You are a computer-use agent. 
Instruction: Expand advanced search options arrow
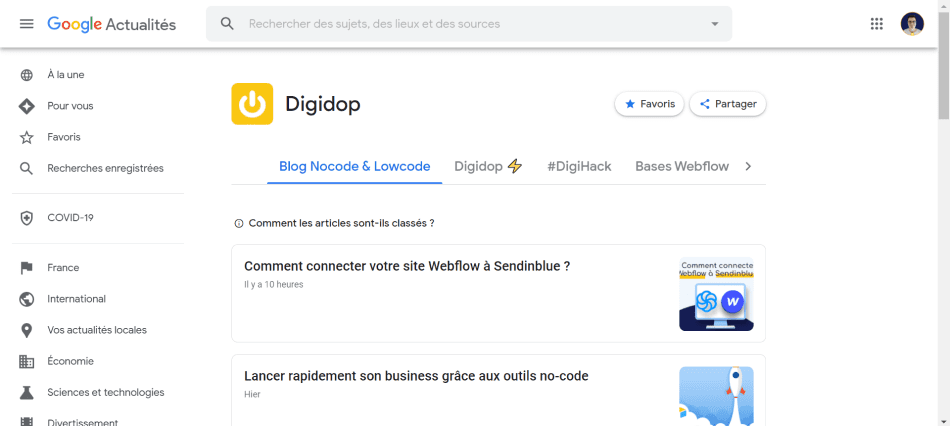coord(715,24)
